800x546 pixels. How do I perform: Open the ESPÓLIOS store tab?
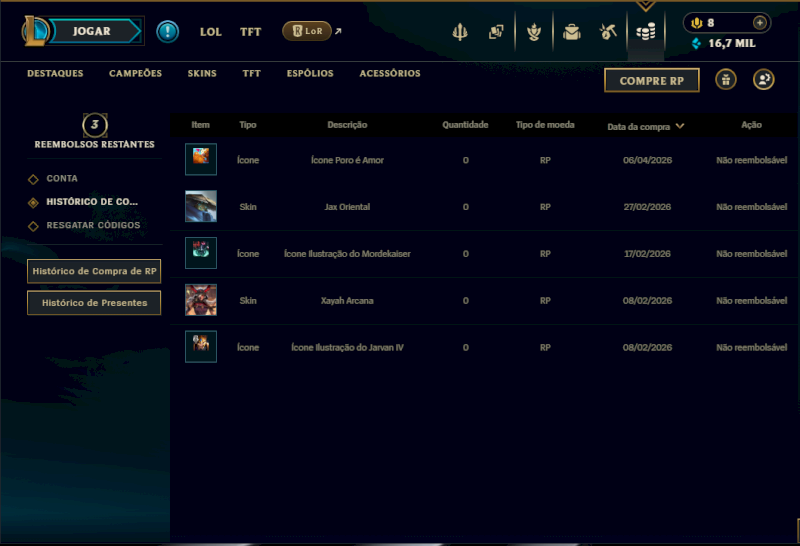310,73
